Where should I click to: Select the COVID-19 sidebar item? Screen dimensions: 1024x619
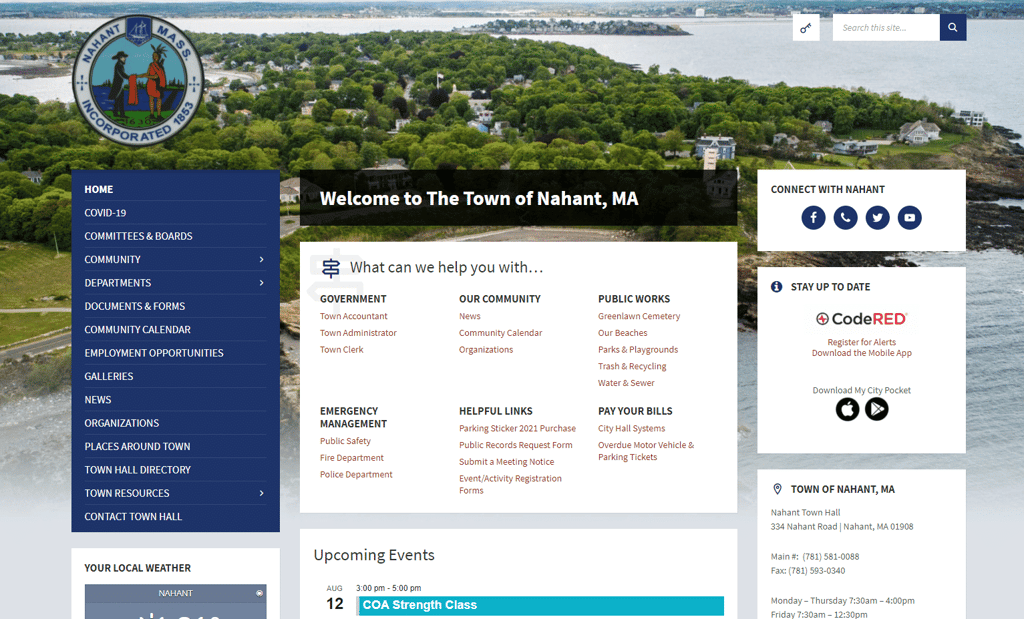pyautogui.click(x=106, y=212)
